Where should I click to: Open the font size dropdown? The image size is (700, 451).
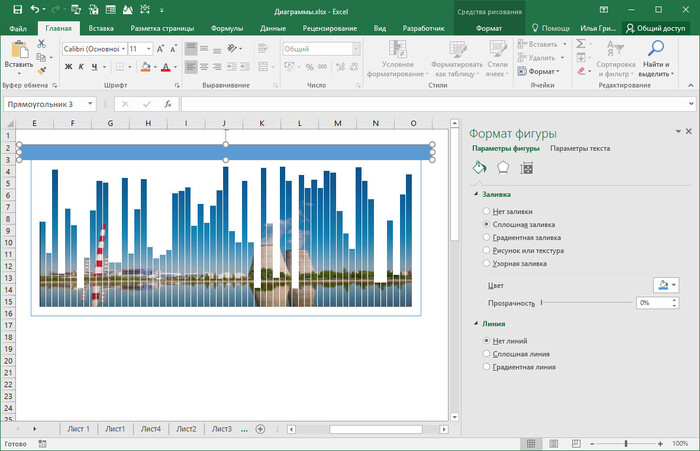pos(148,48)
